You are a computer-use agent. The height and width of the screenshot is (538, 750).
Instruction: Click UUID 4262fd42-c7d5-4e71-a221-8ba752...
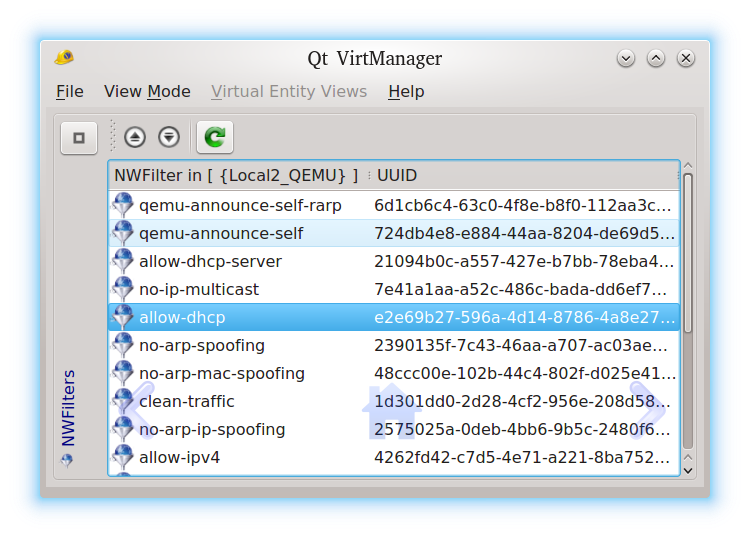click(x=522, y=457)
